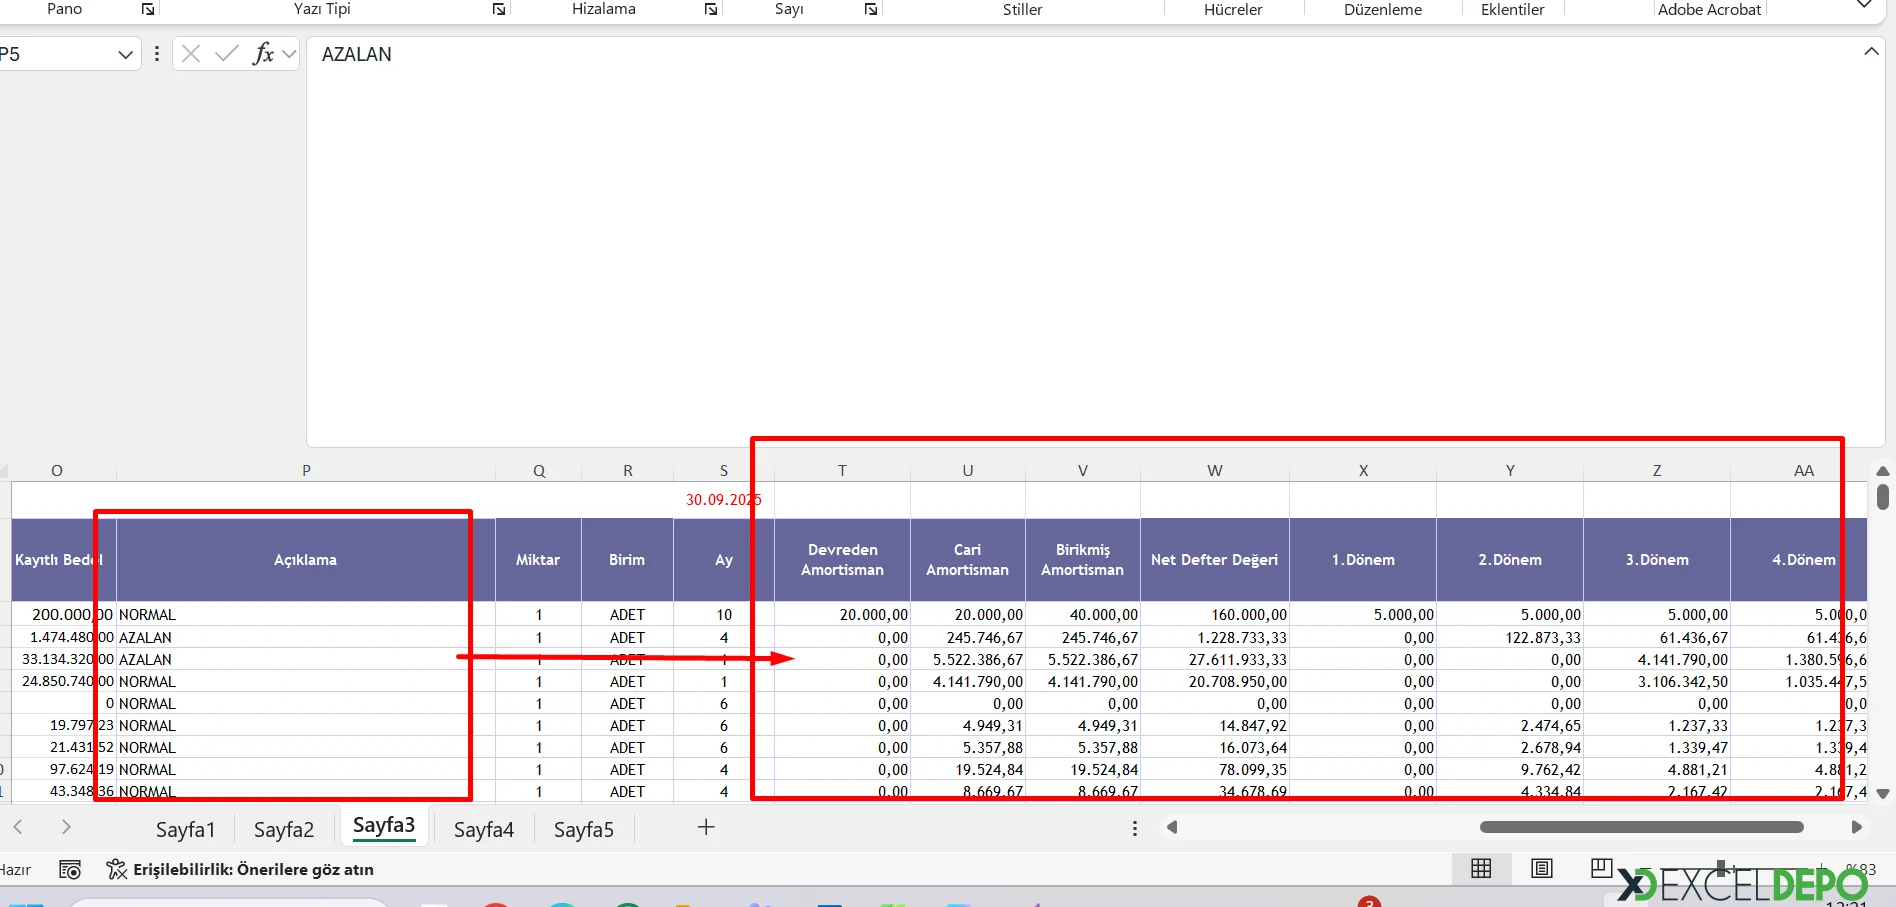The image size is (1896, 907).
Task: Expand ribbon display options chevron
Action: 1864,6
